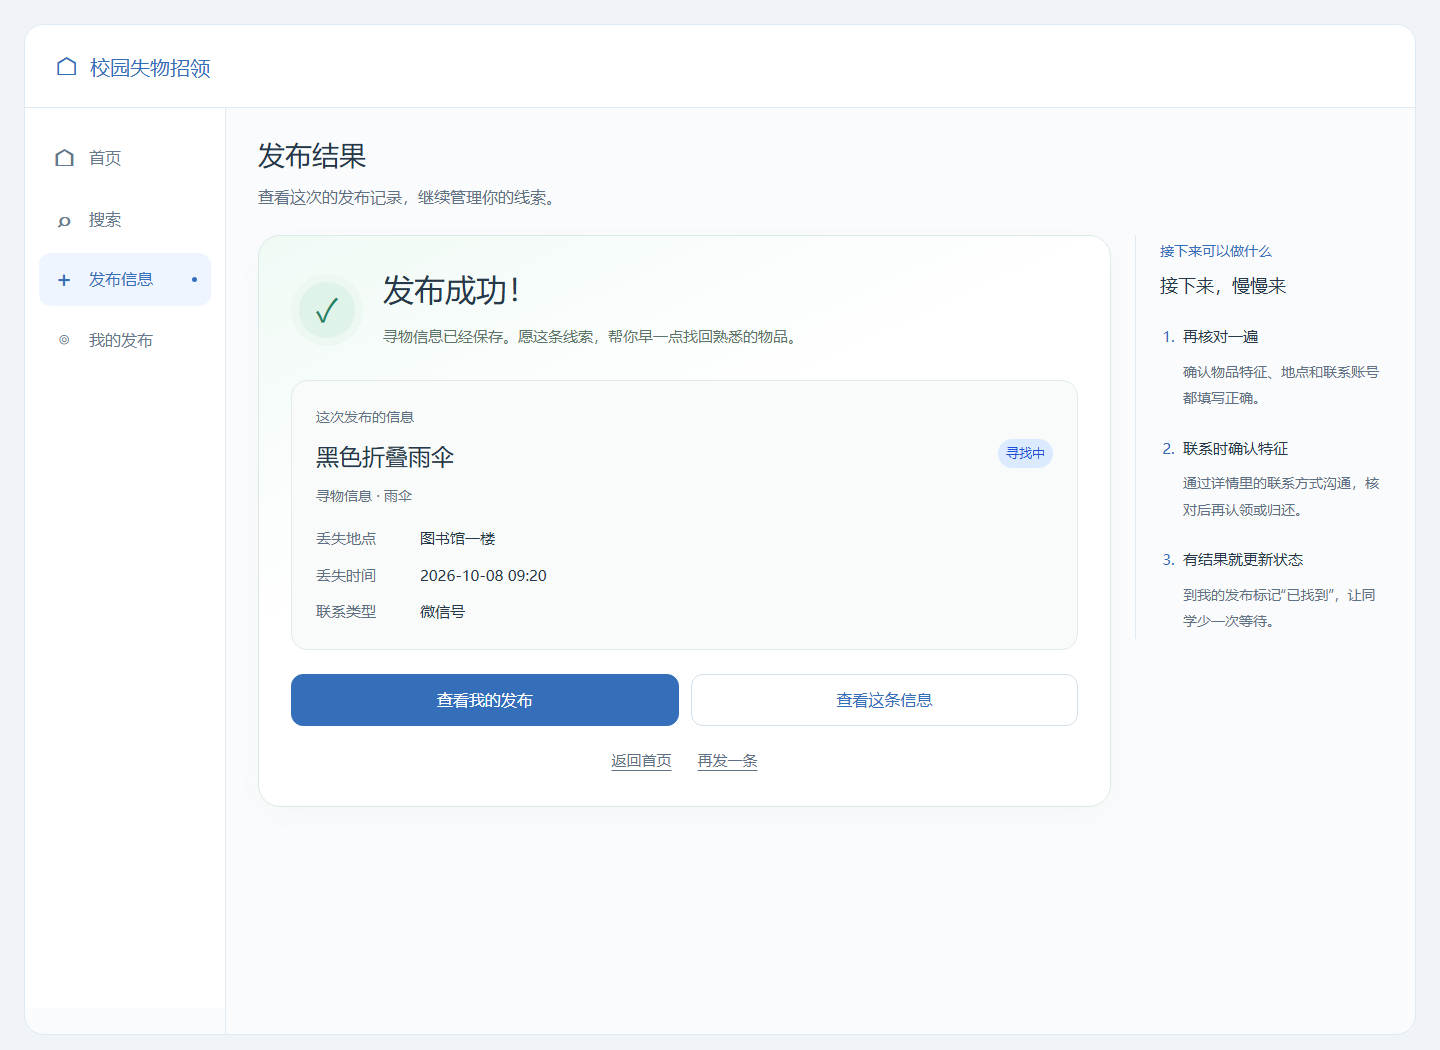Screen dimensions: 1440x1050
Task: Click the 丢失地点 field label
Action: click(x=346, y=539)
